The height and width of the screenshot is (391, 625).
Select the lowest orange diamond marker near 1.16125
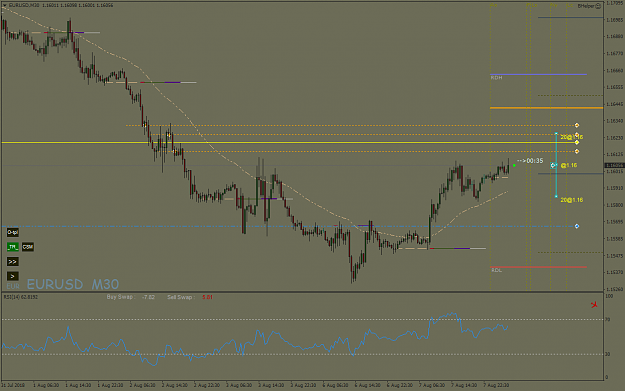[x=577, y=151]
